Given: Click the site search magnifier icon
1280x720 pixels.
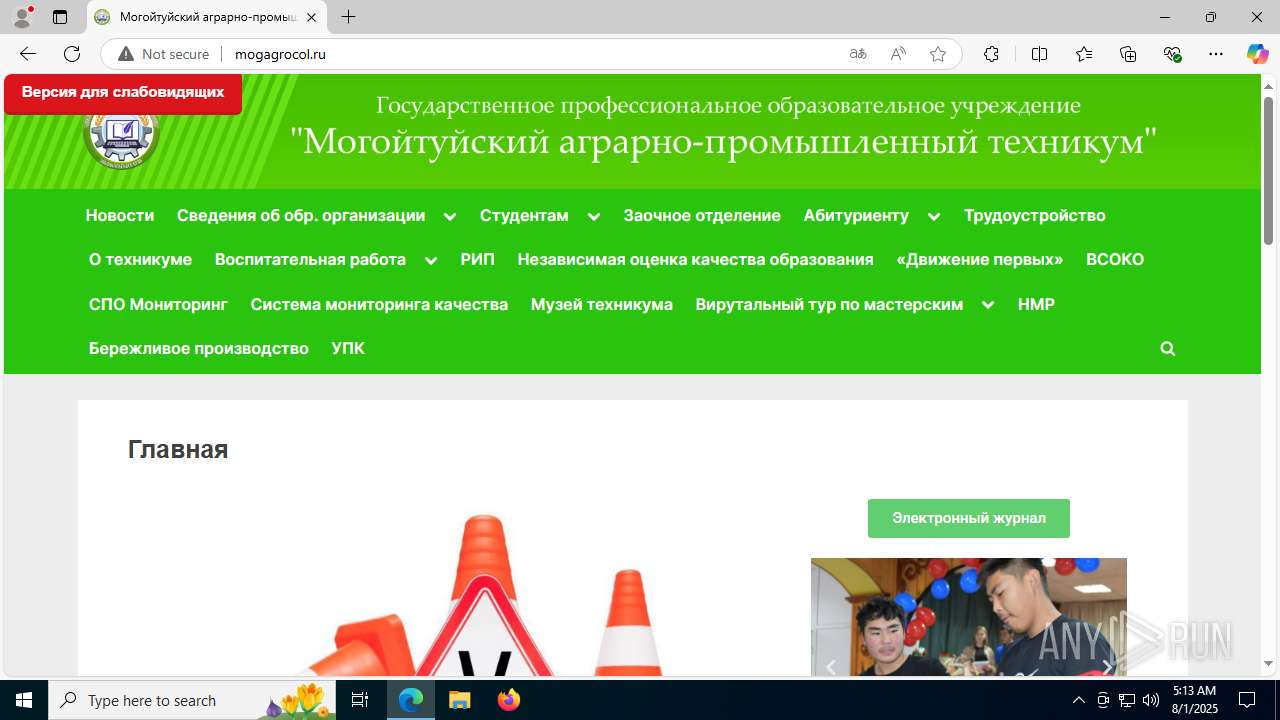Looking at the screenshot, I should tap(1167, 348).
